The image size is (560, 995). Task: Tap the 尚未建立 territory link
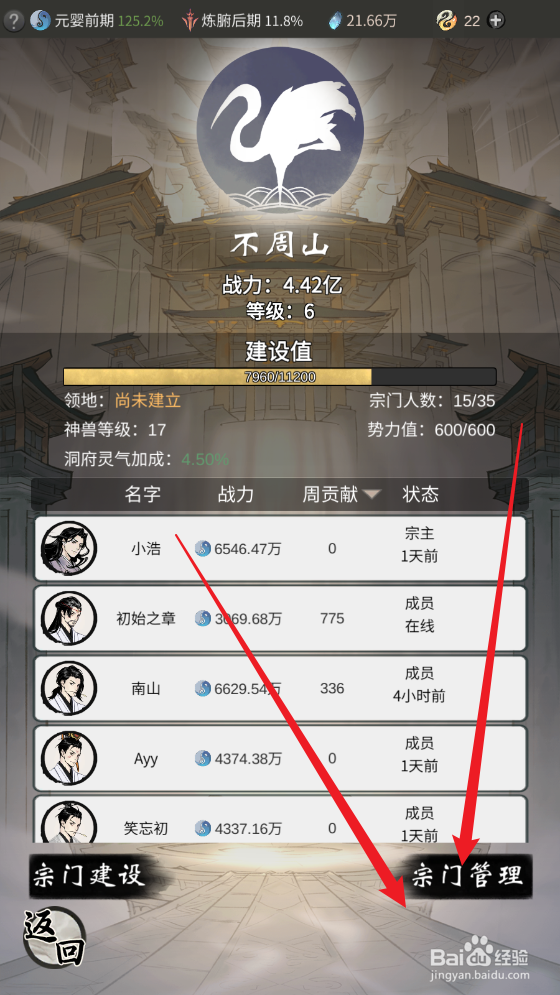click(x=148, y=401)
